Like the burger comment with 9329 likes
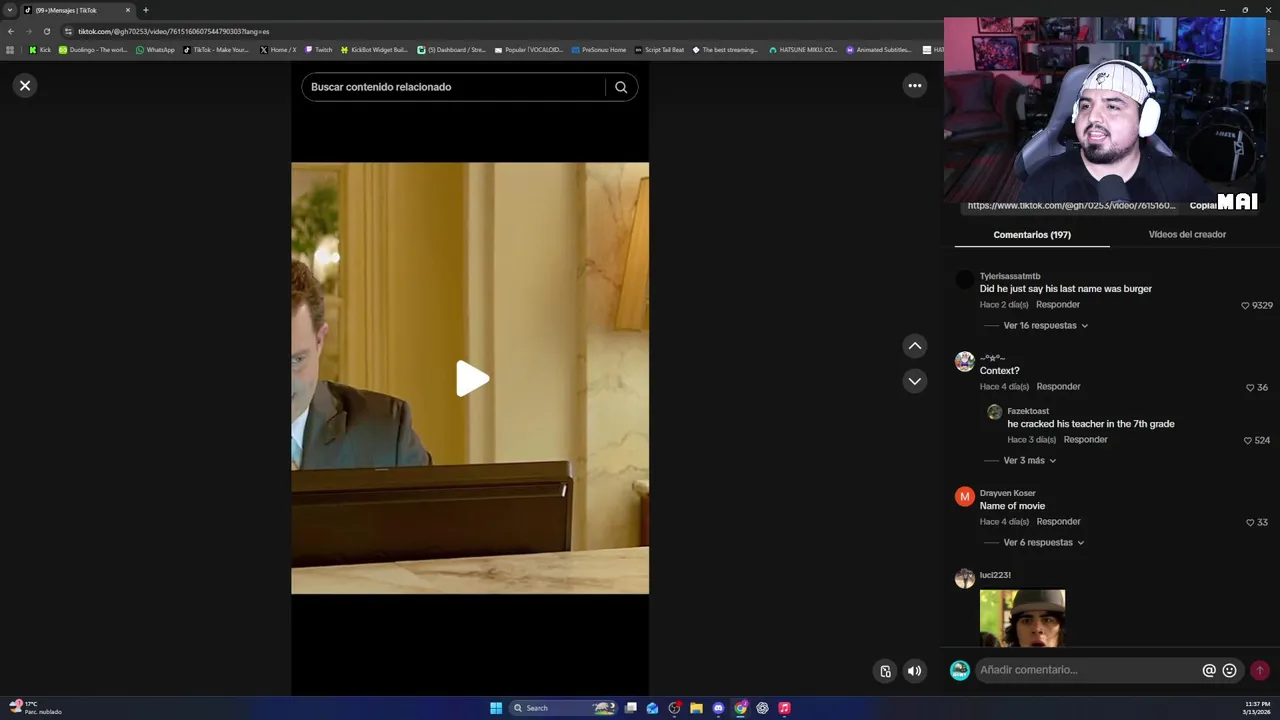Screen dimensions: 1280x720 [1246, 306]
